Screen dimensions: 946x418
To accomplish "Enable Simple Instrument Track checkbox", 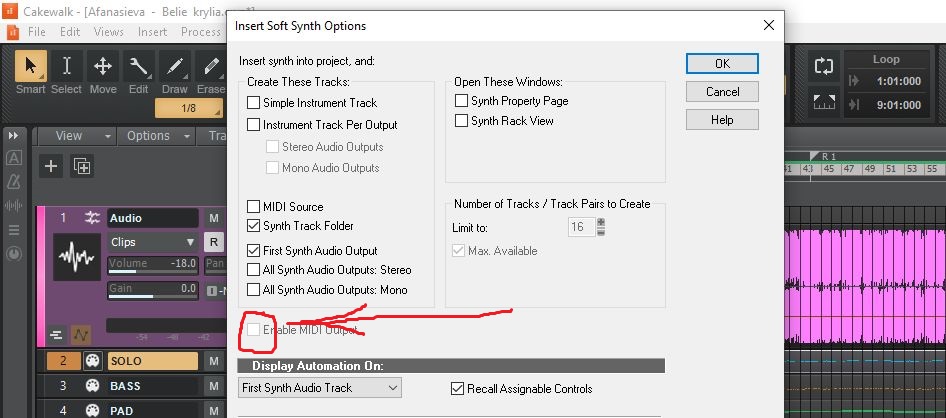I will [x=254, y=103].
